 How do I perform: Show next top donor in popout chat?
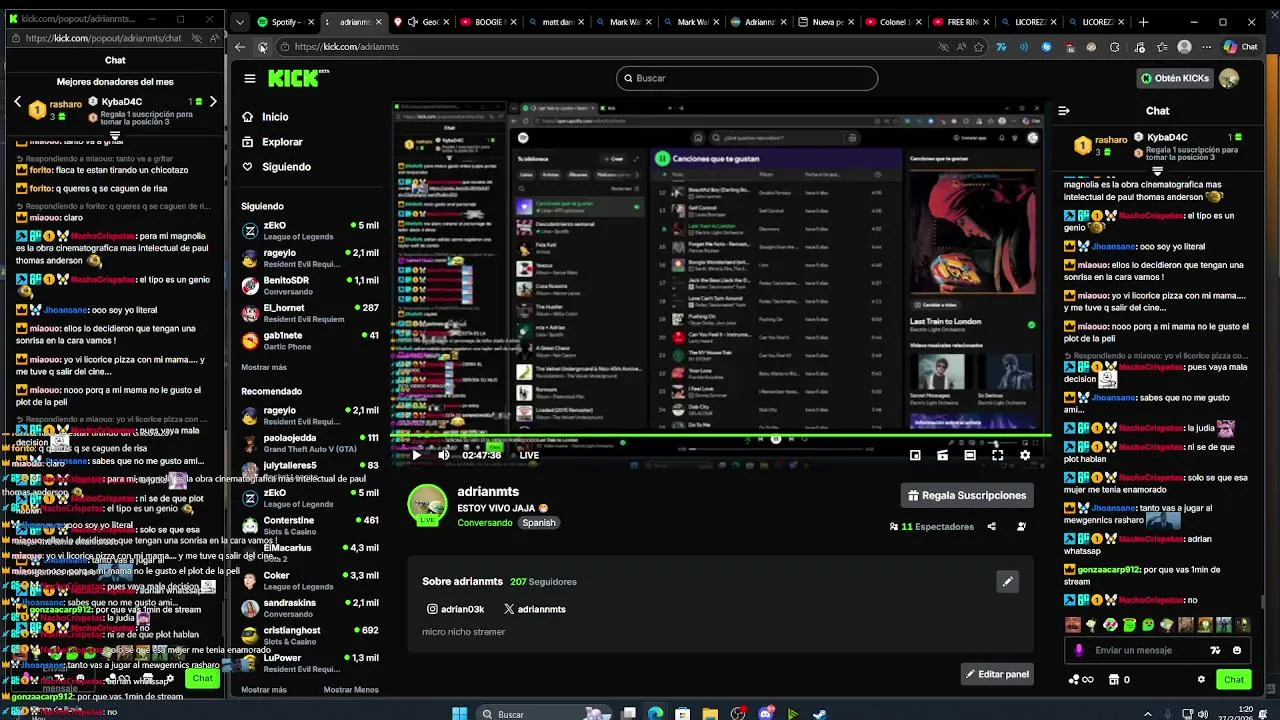pyautogui.click(x=213, y=102)
